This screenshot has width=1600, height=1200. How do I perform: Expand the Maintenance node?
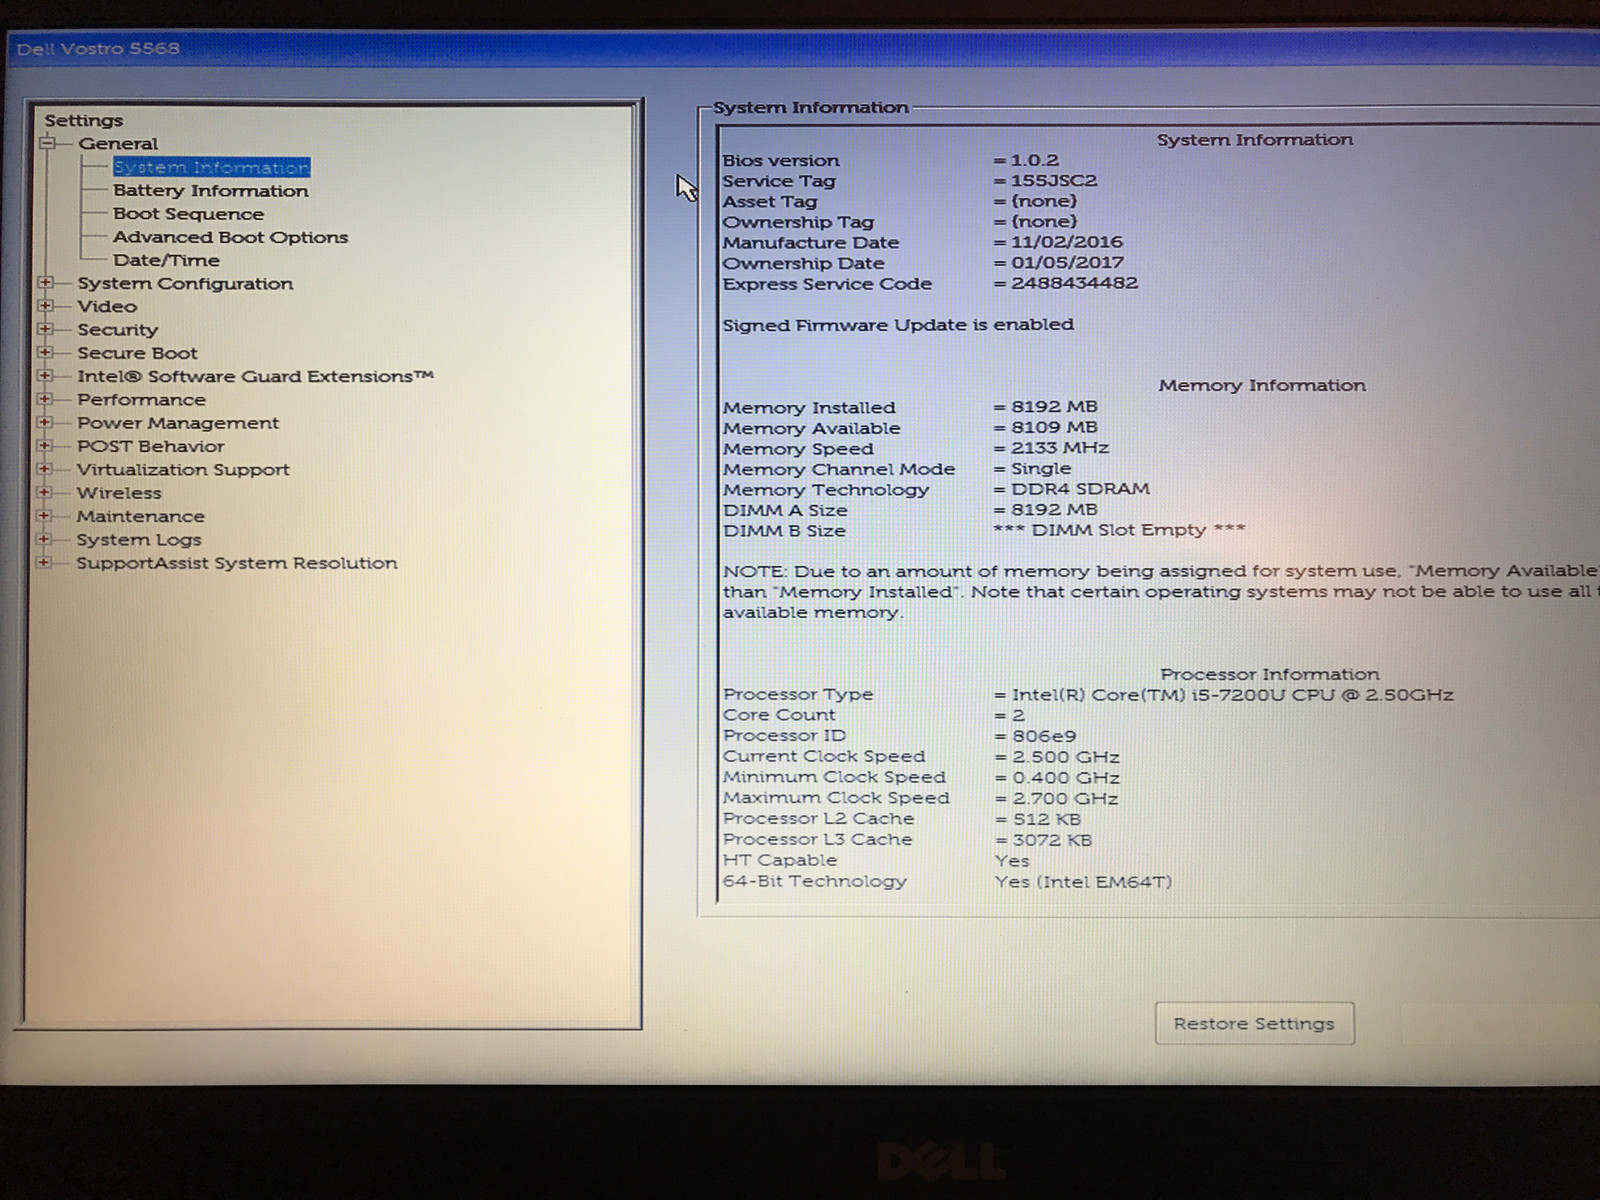coord(45,516)
